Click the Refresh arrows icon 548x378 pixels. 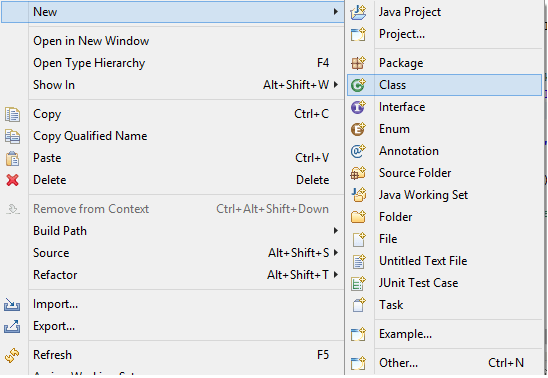point(12,355)
